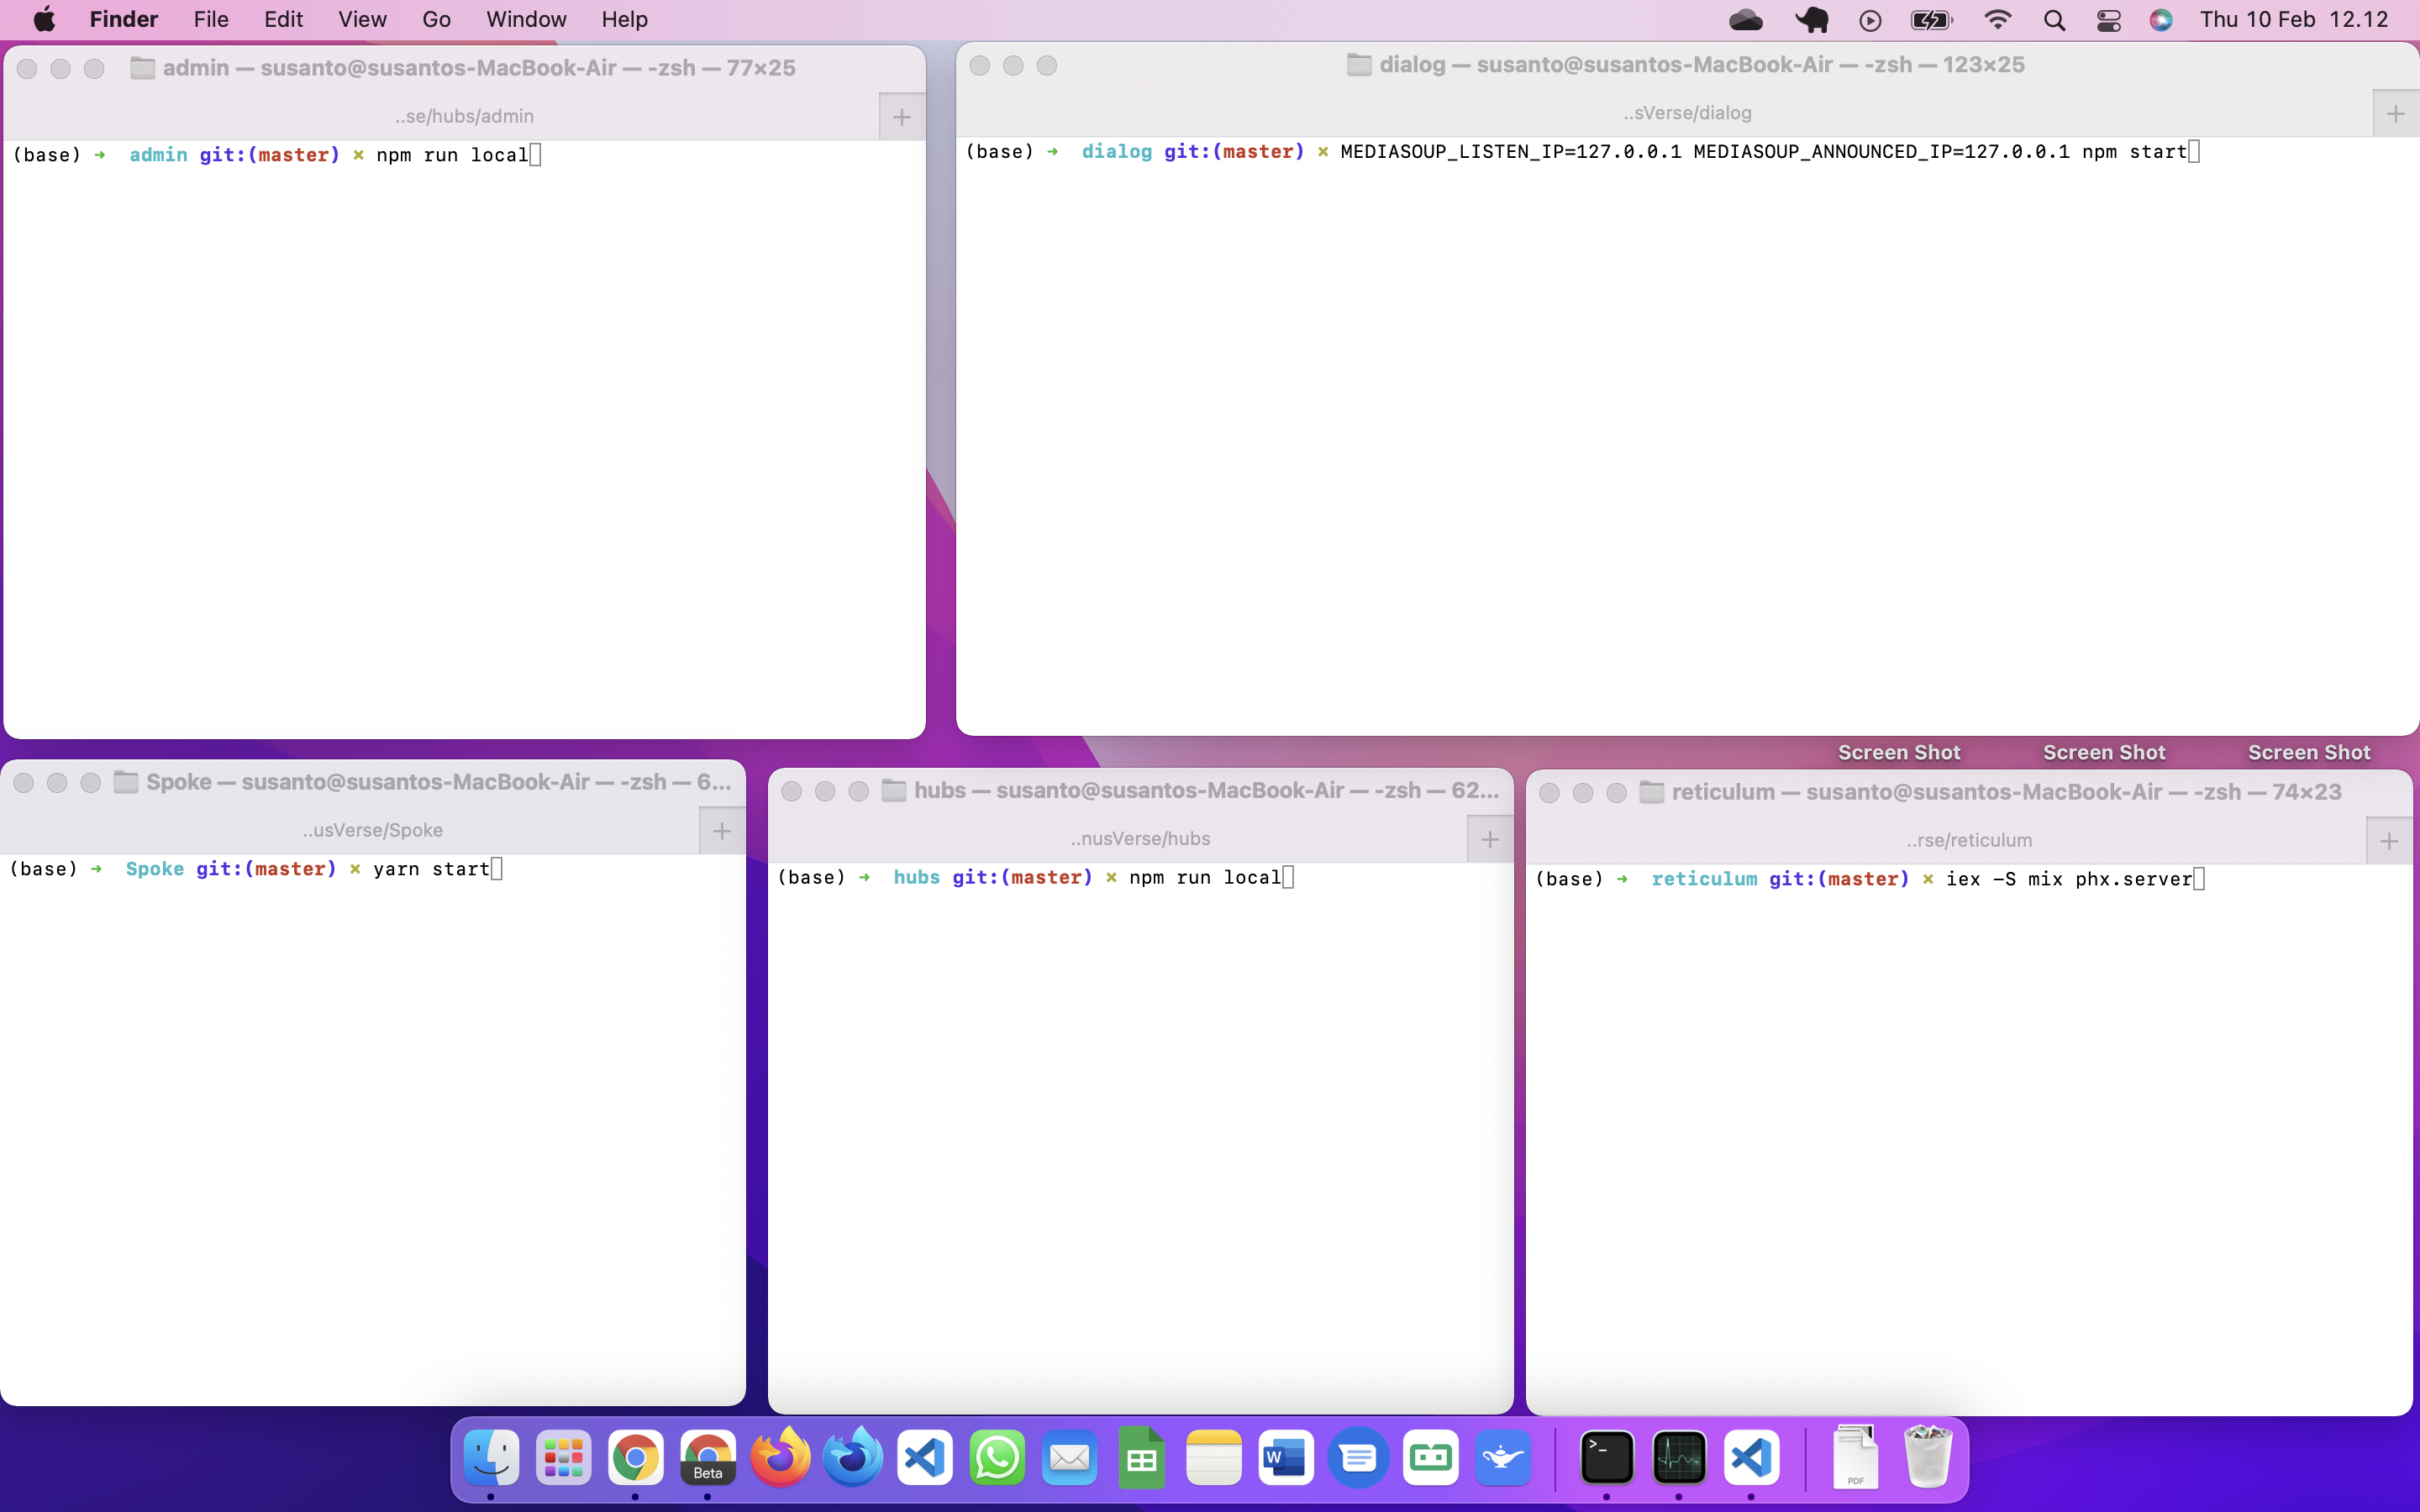The width and height of the screenshot is (2420, 1512).
Task: Open battery status in menu bar
Action: coord(1931,20)
